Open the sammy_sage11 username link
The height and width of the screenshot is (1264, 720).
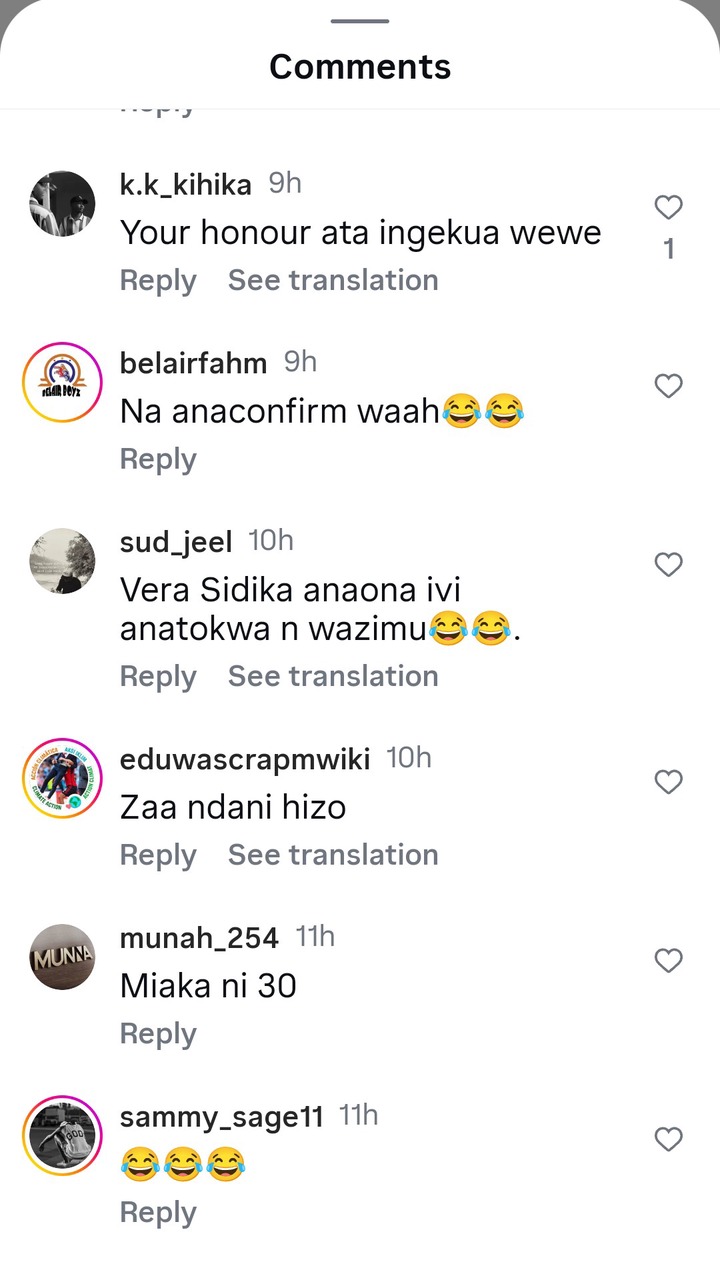tap(222, 1117)
